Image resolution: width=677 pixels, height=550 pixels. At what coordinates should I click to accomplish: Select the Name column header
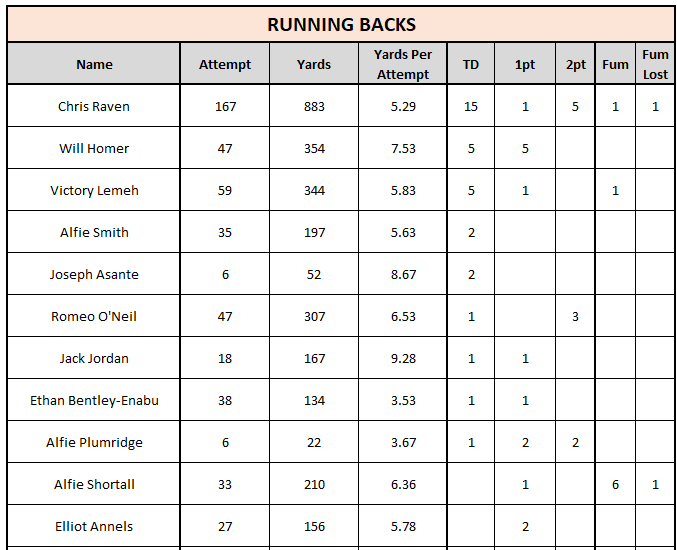[94, 65]
